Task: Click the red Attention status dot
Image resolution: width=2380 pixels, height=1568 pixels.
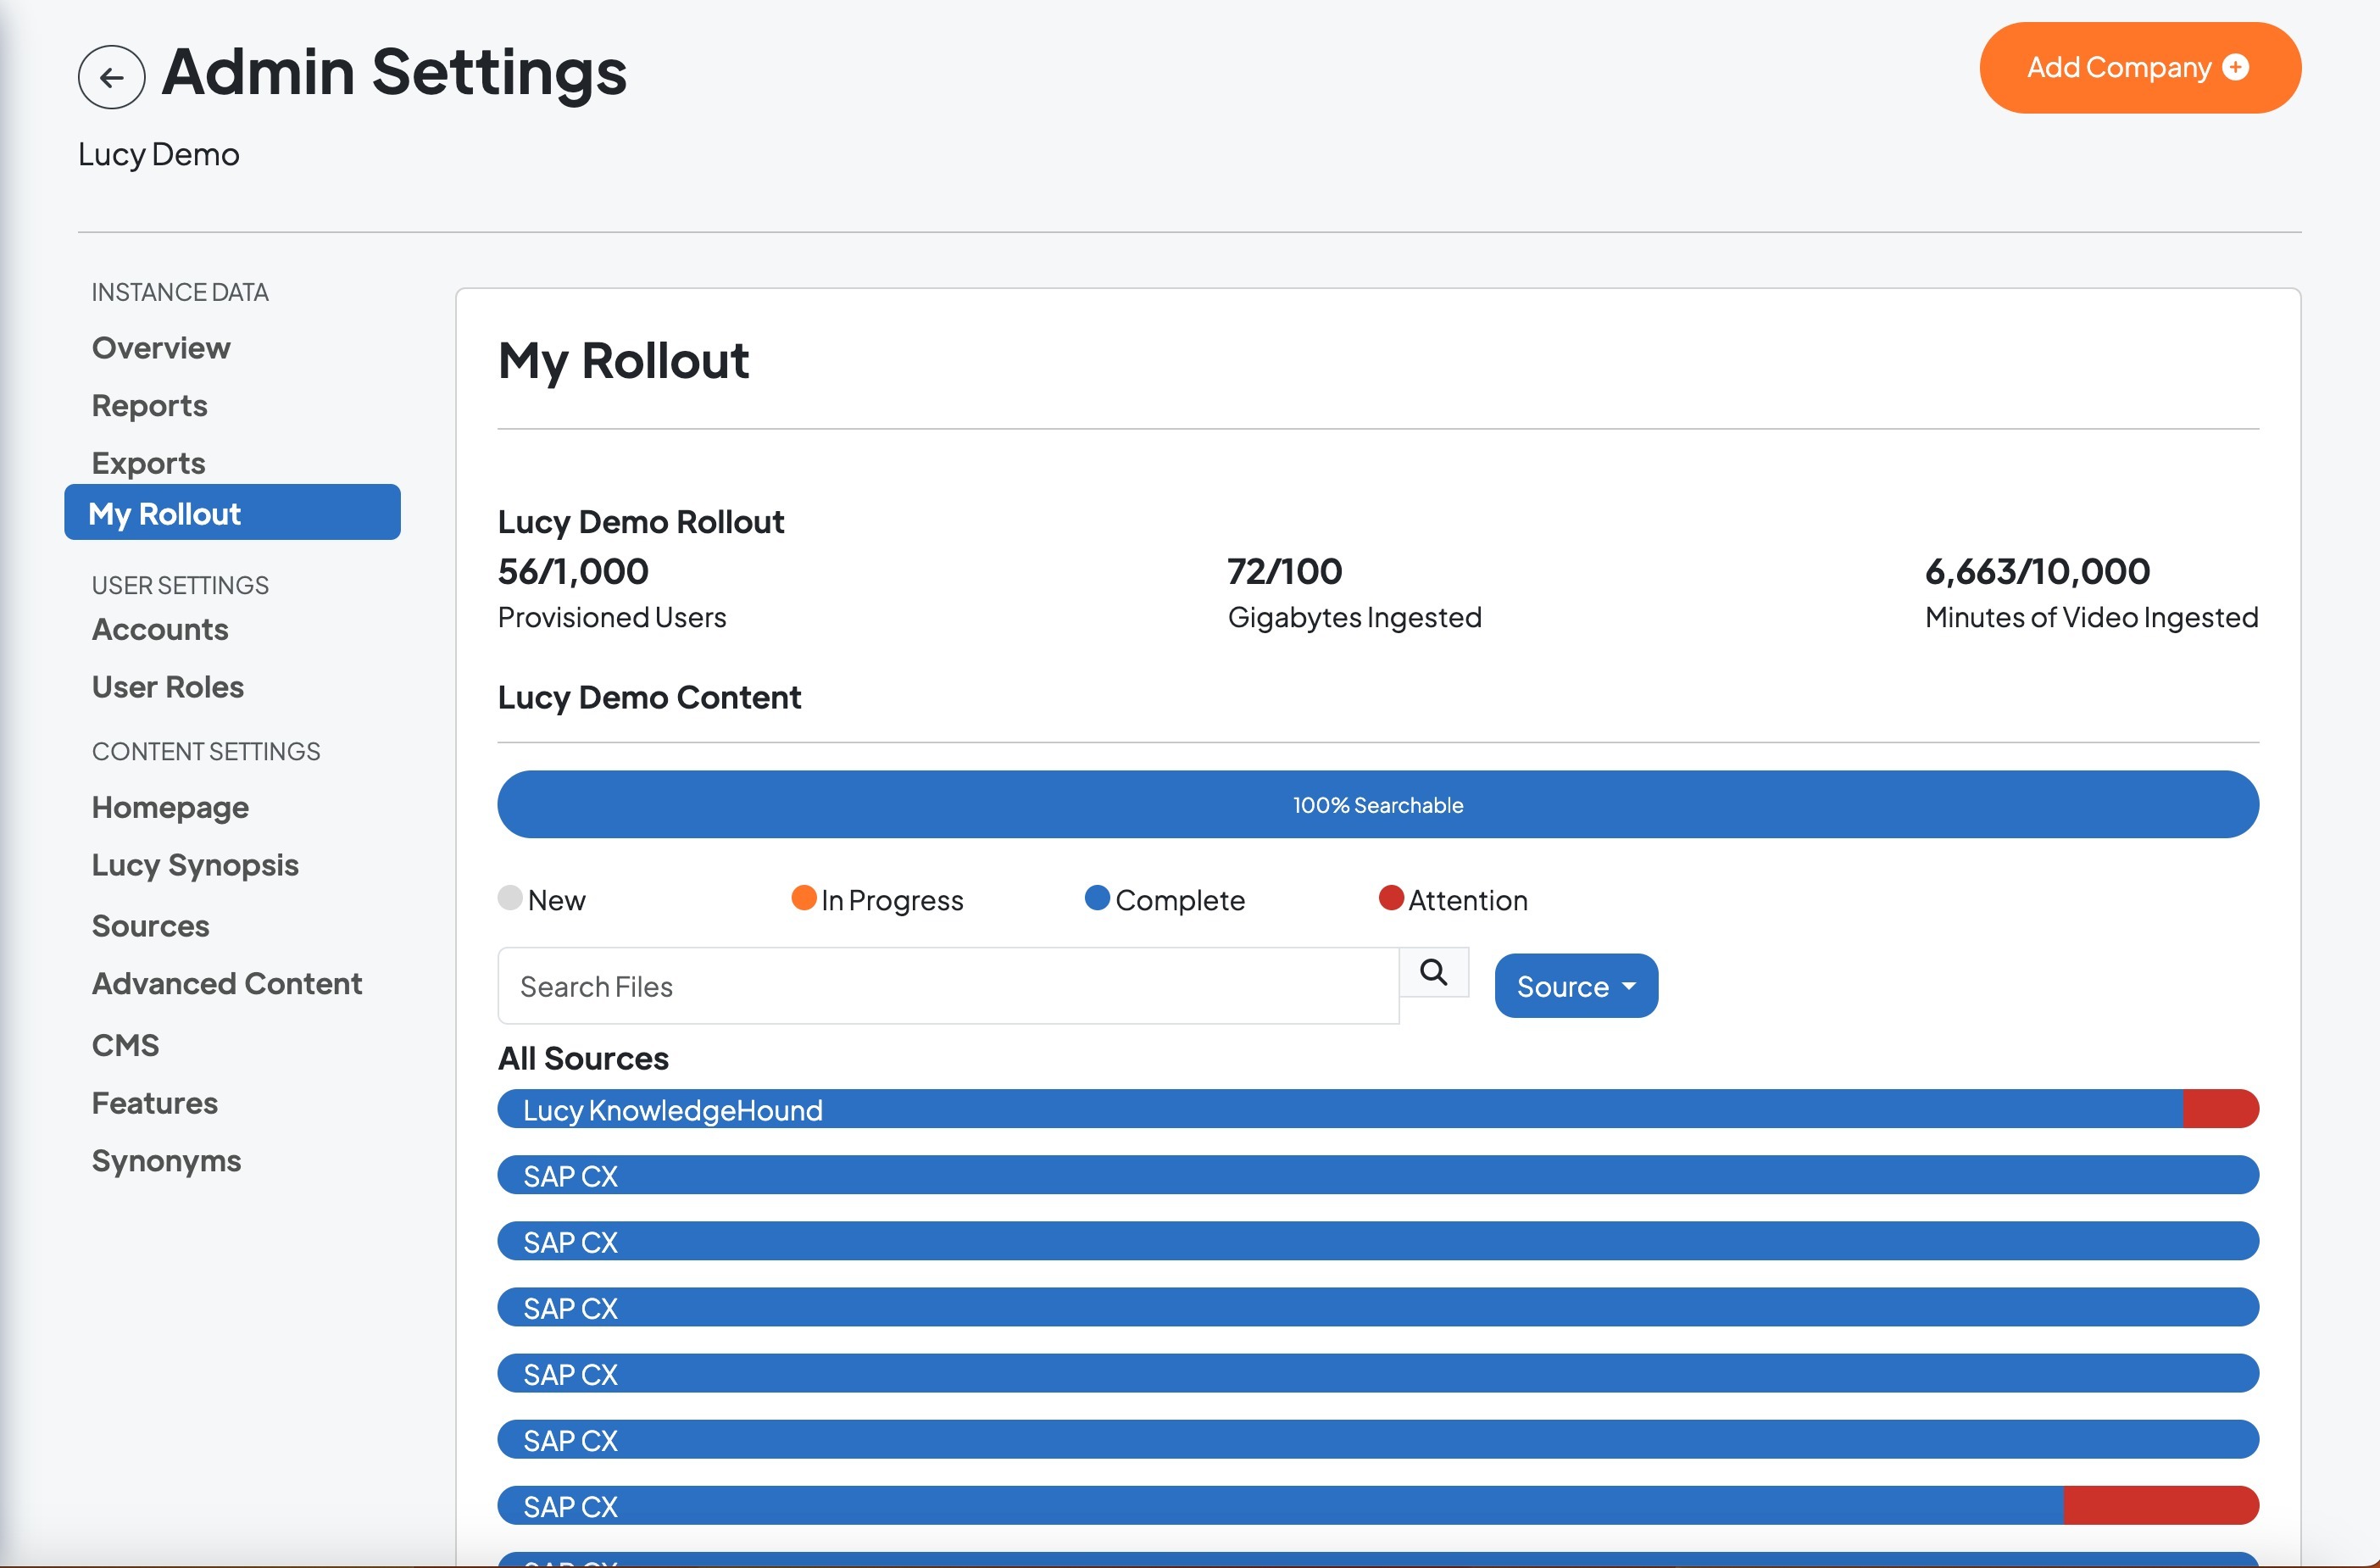Action: tap(1391, 897)
